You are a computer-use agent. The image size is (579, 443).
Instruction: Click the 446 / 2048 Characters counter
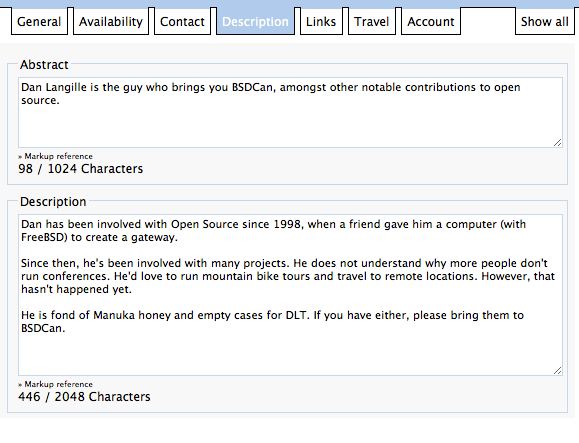click(x=84, y=397)
